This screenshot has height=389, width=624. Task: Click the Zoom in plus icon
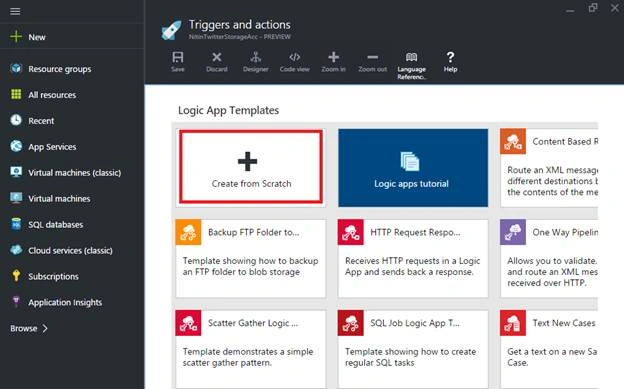[x=333, y=57]
